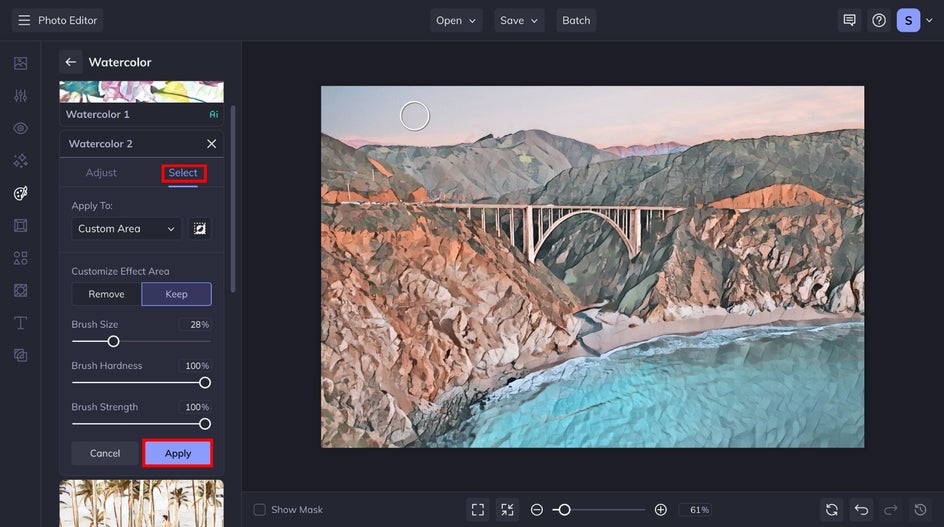The width and height of the screenshot is (944, 527).
Task: Click the Apply button
Action: 178,454
